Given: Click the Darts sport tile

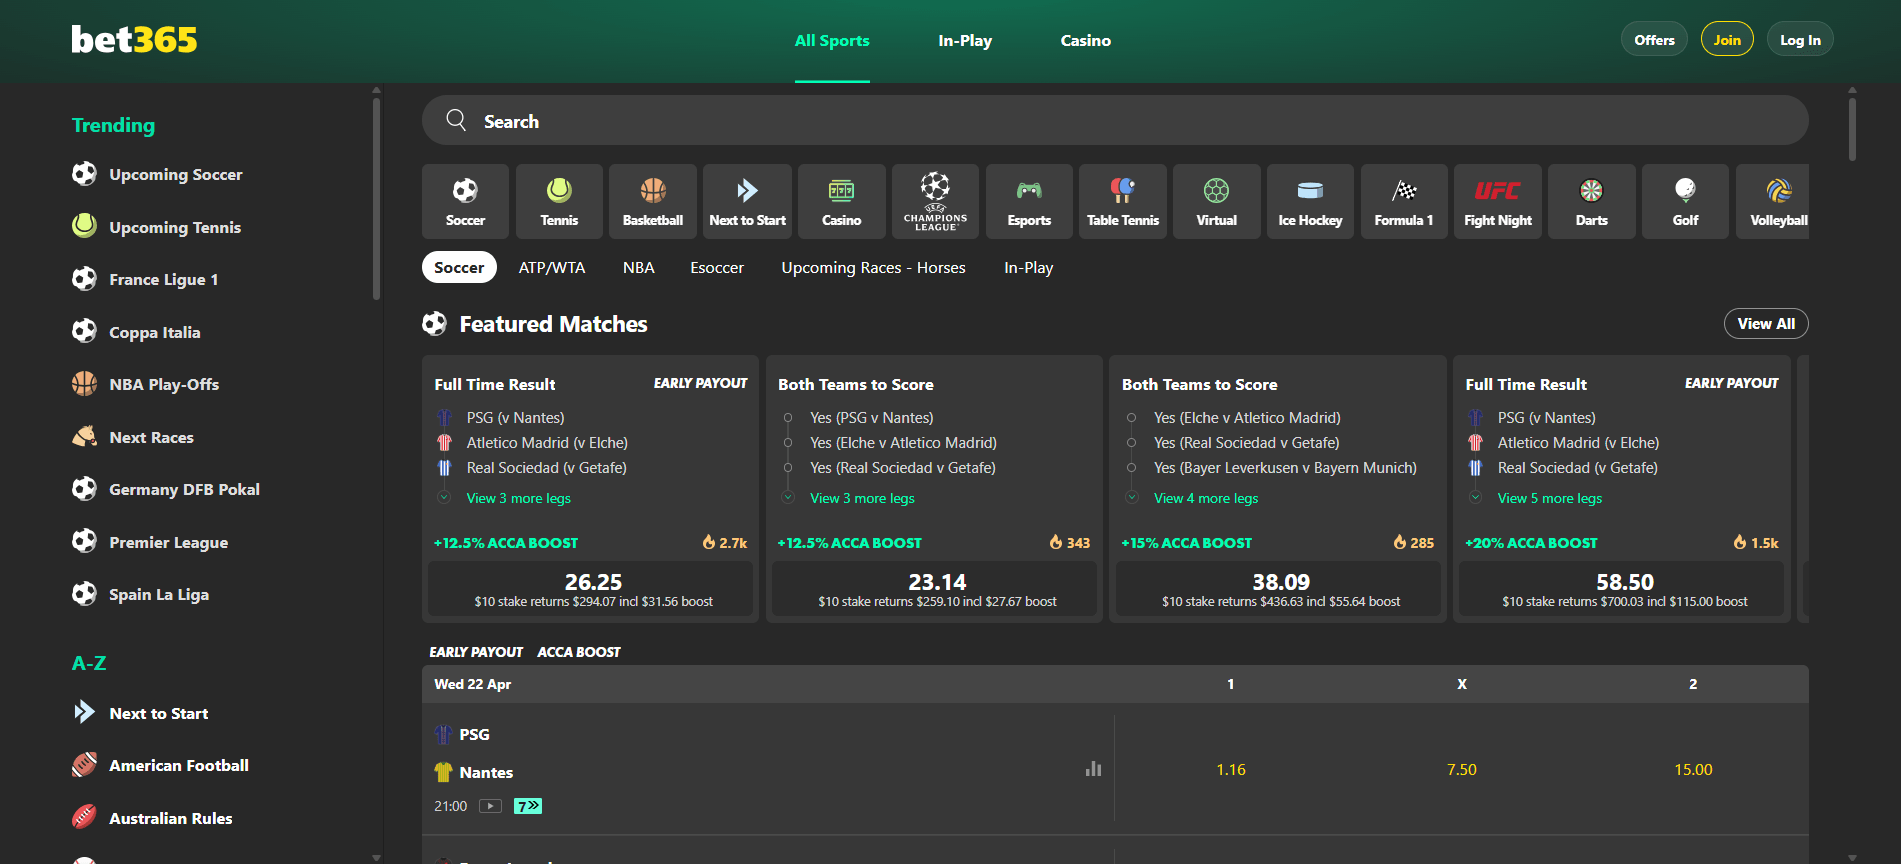Looking at the screenshot, I should [1591, 201].
